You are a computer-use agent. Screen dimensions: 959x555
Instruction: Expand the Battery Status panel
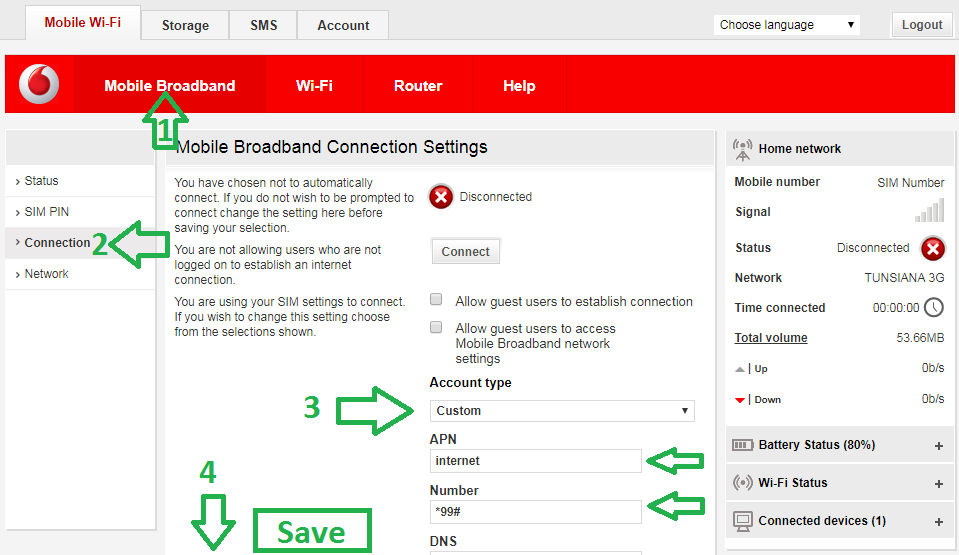tap(939, 446)
